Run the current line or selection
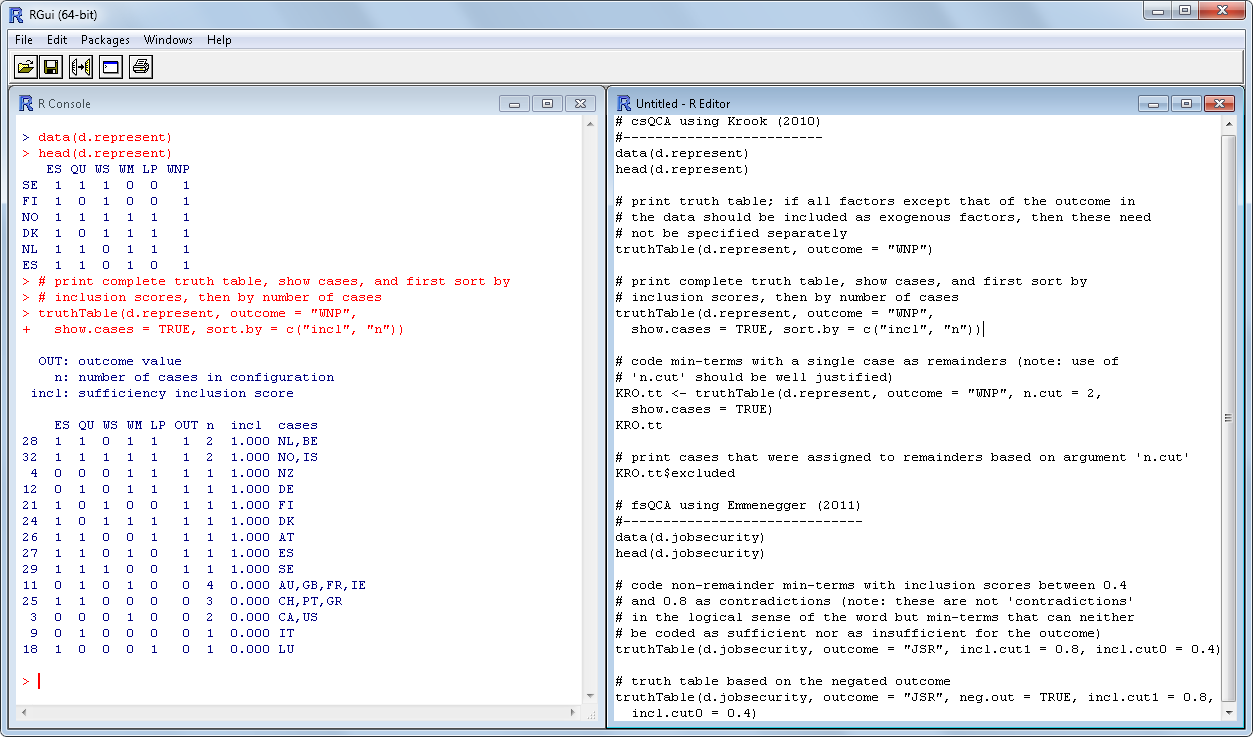1253x737 pixels. point(81,67)
